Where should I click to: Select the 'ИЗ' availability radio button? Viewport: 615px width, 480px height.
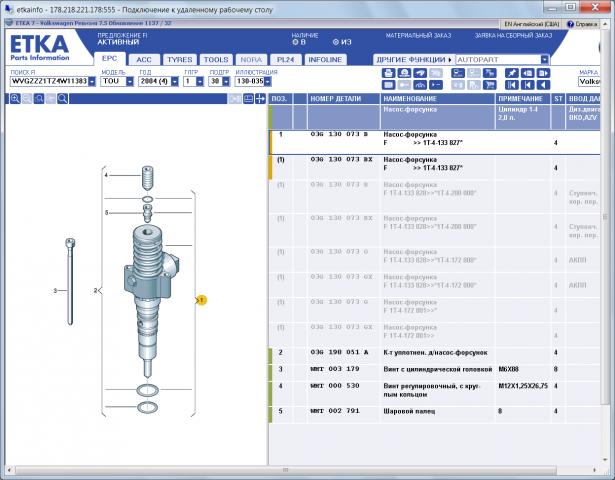coord(336,42)
